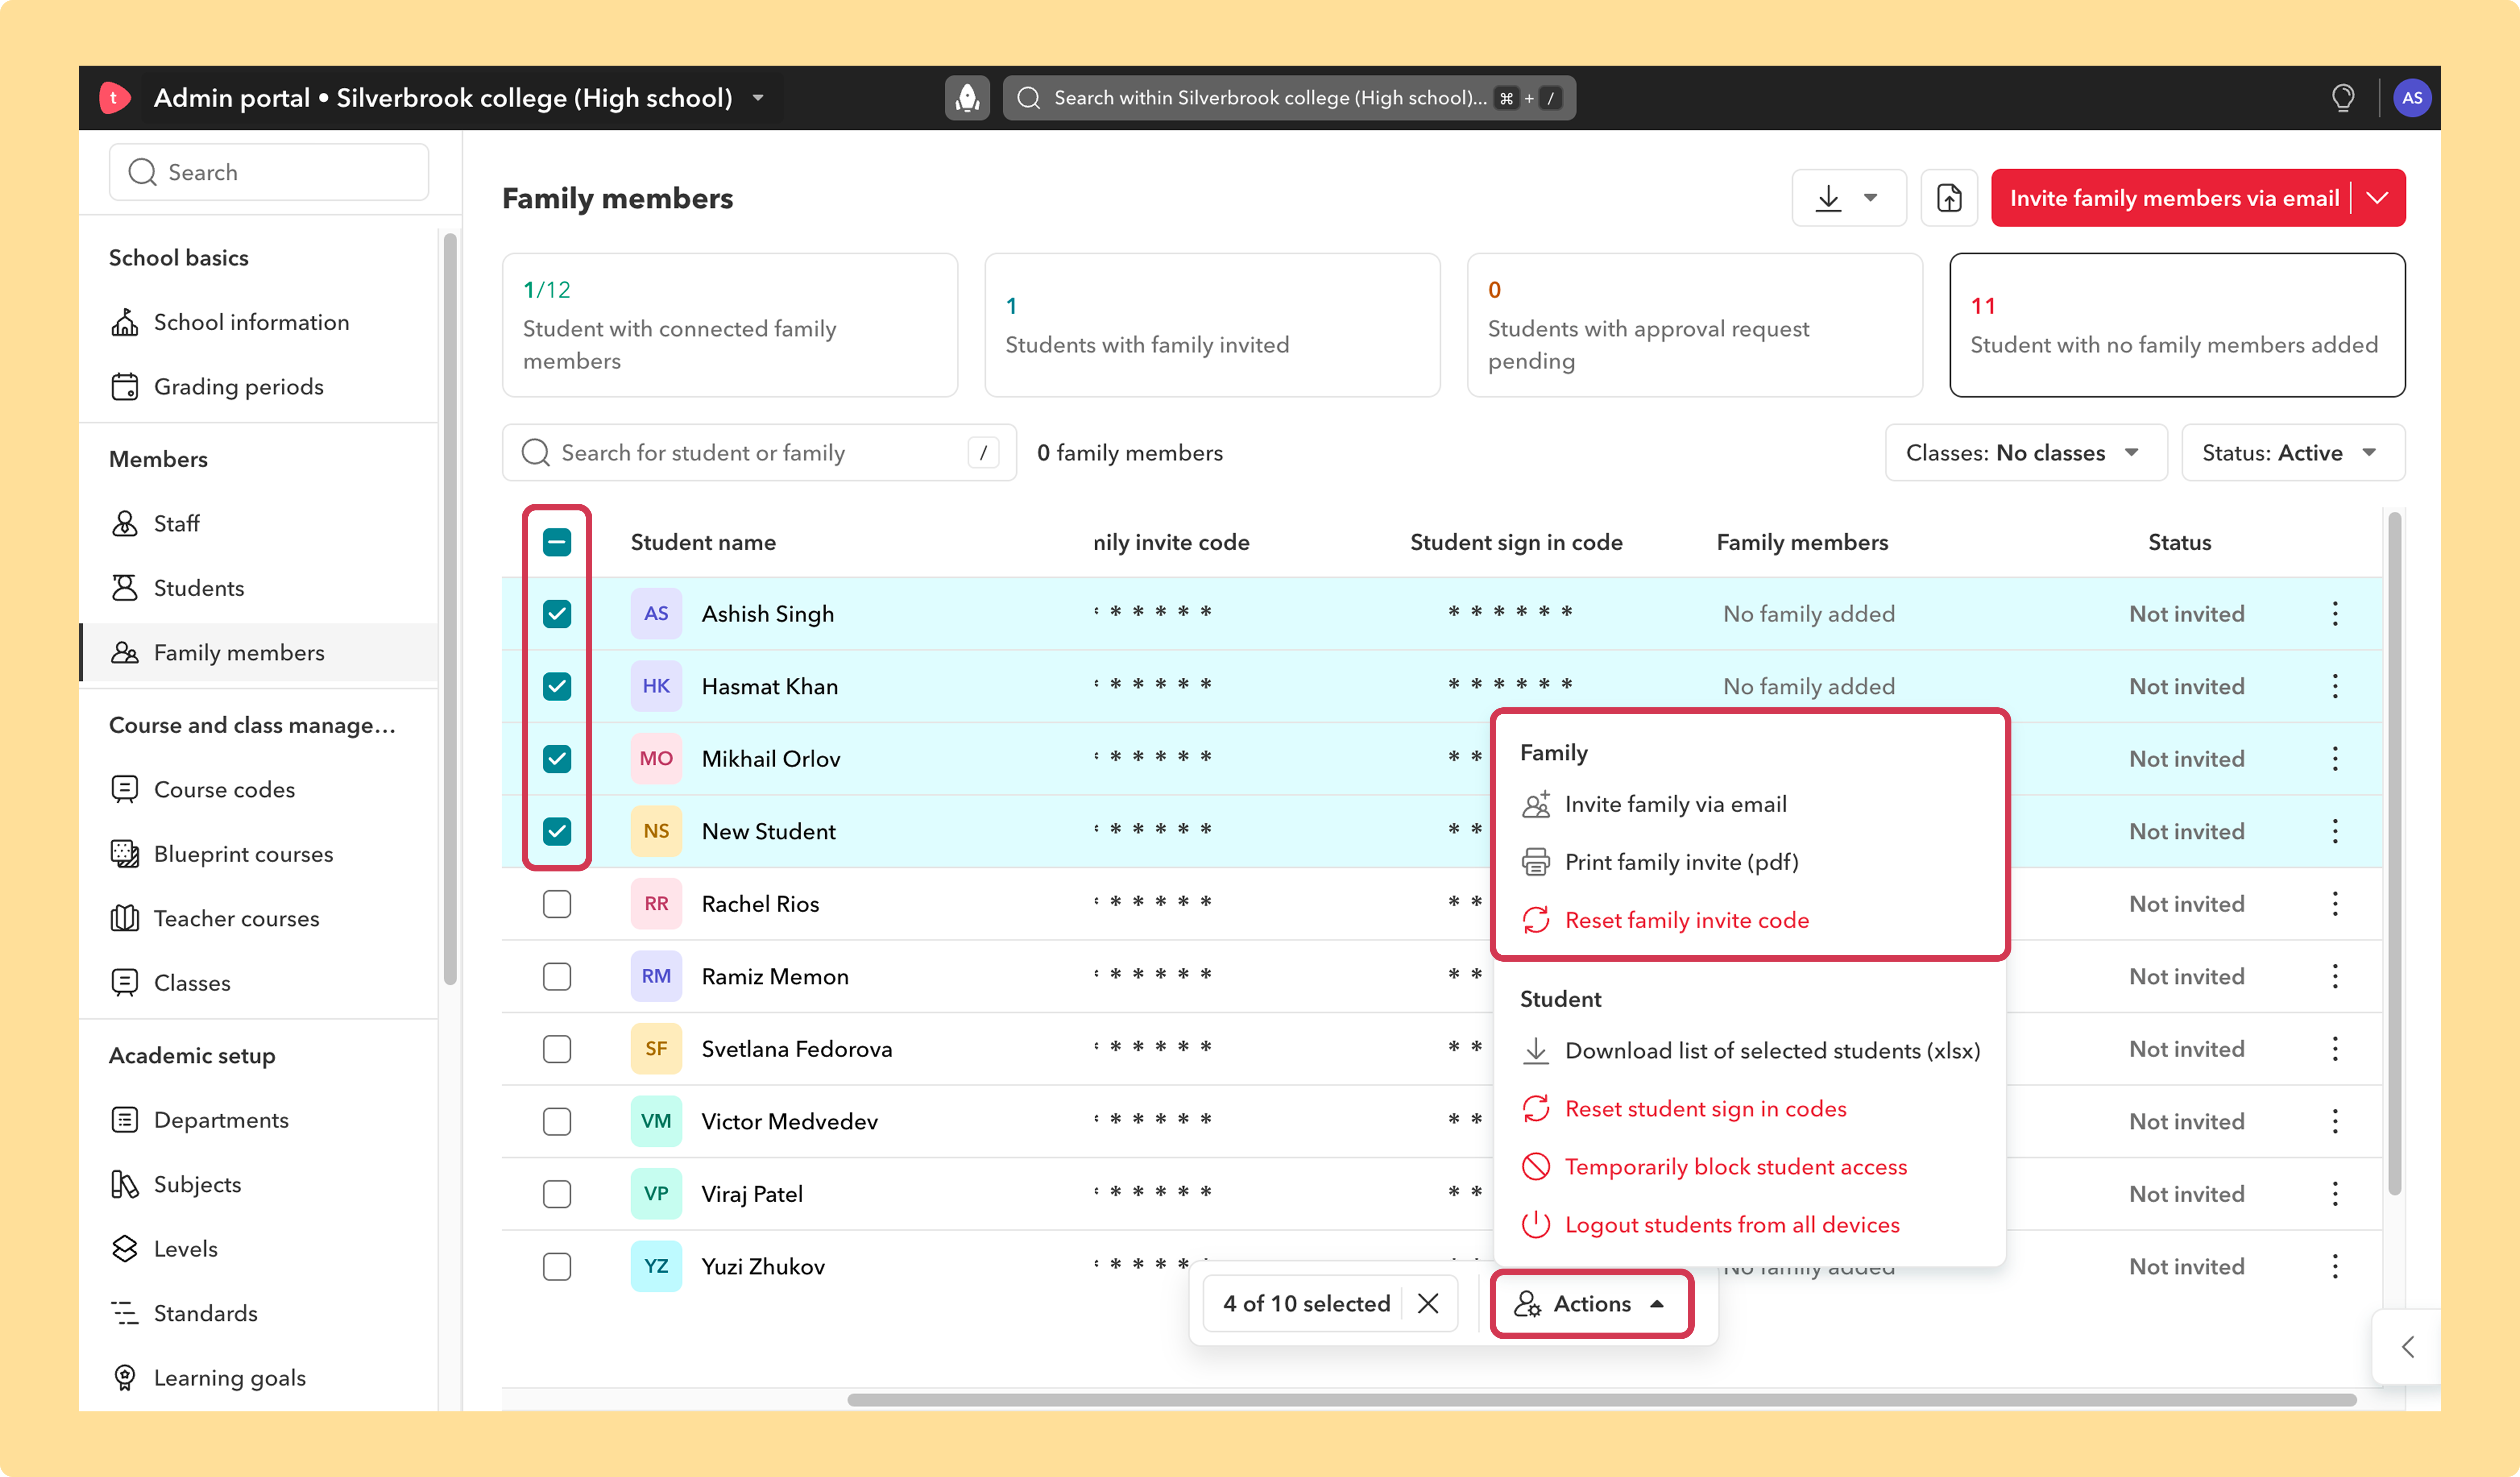Click the red app logo
2520x1477 pixels.
tap(115, 98)
